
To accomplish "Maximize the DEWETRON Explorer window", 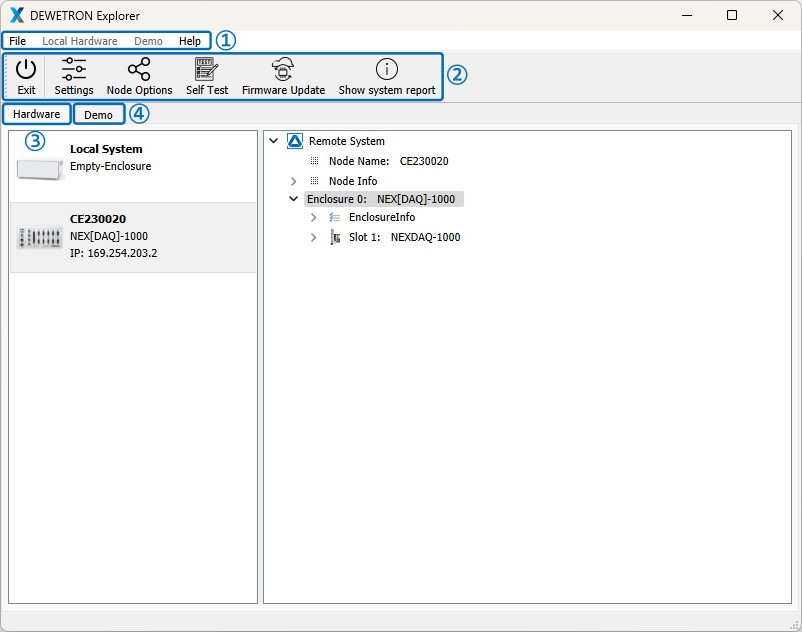I will 732,15.
